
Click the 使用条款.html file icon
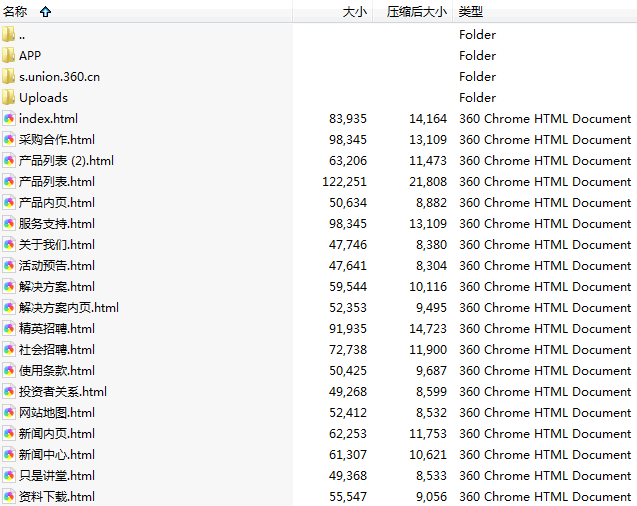[9, 371]
